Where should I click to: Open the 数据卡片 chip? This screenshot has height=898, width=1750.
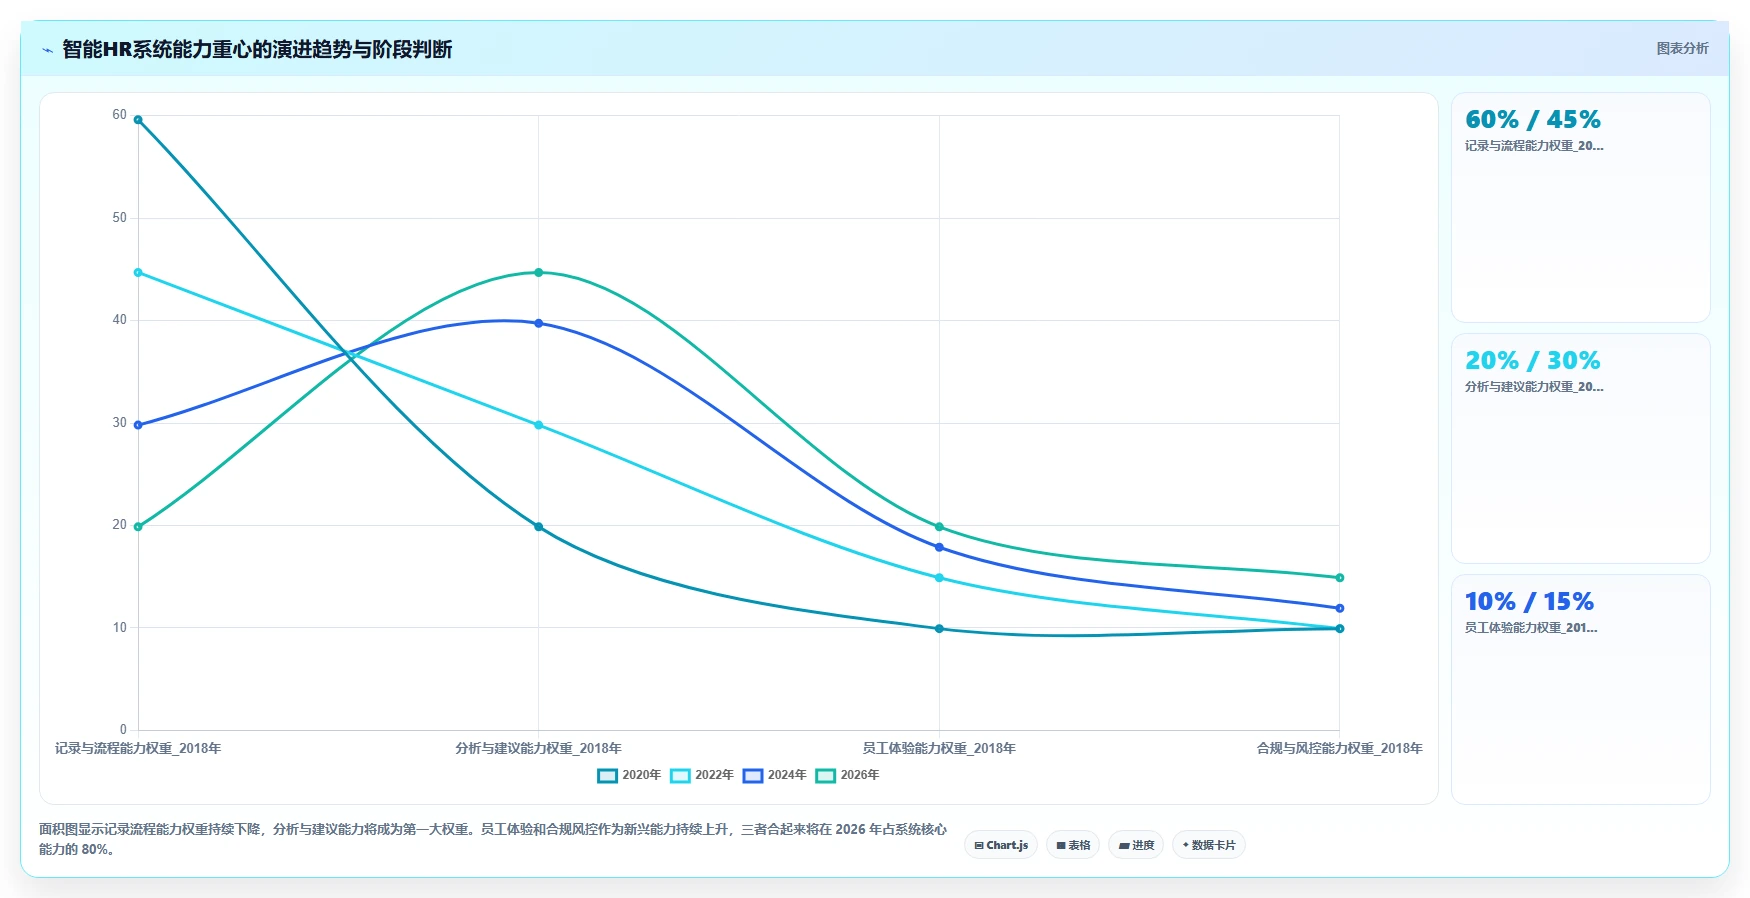[1208, 845]
